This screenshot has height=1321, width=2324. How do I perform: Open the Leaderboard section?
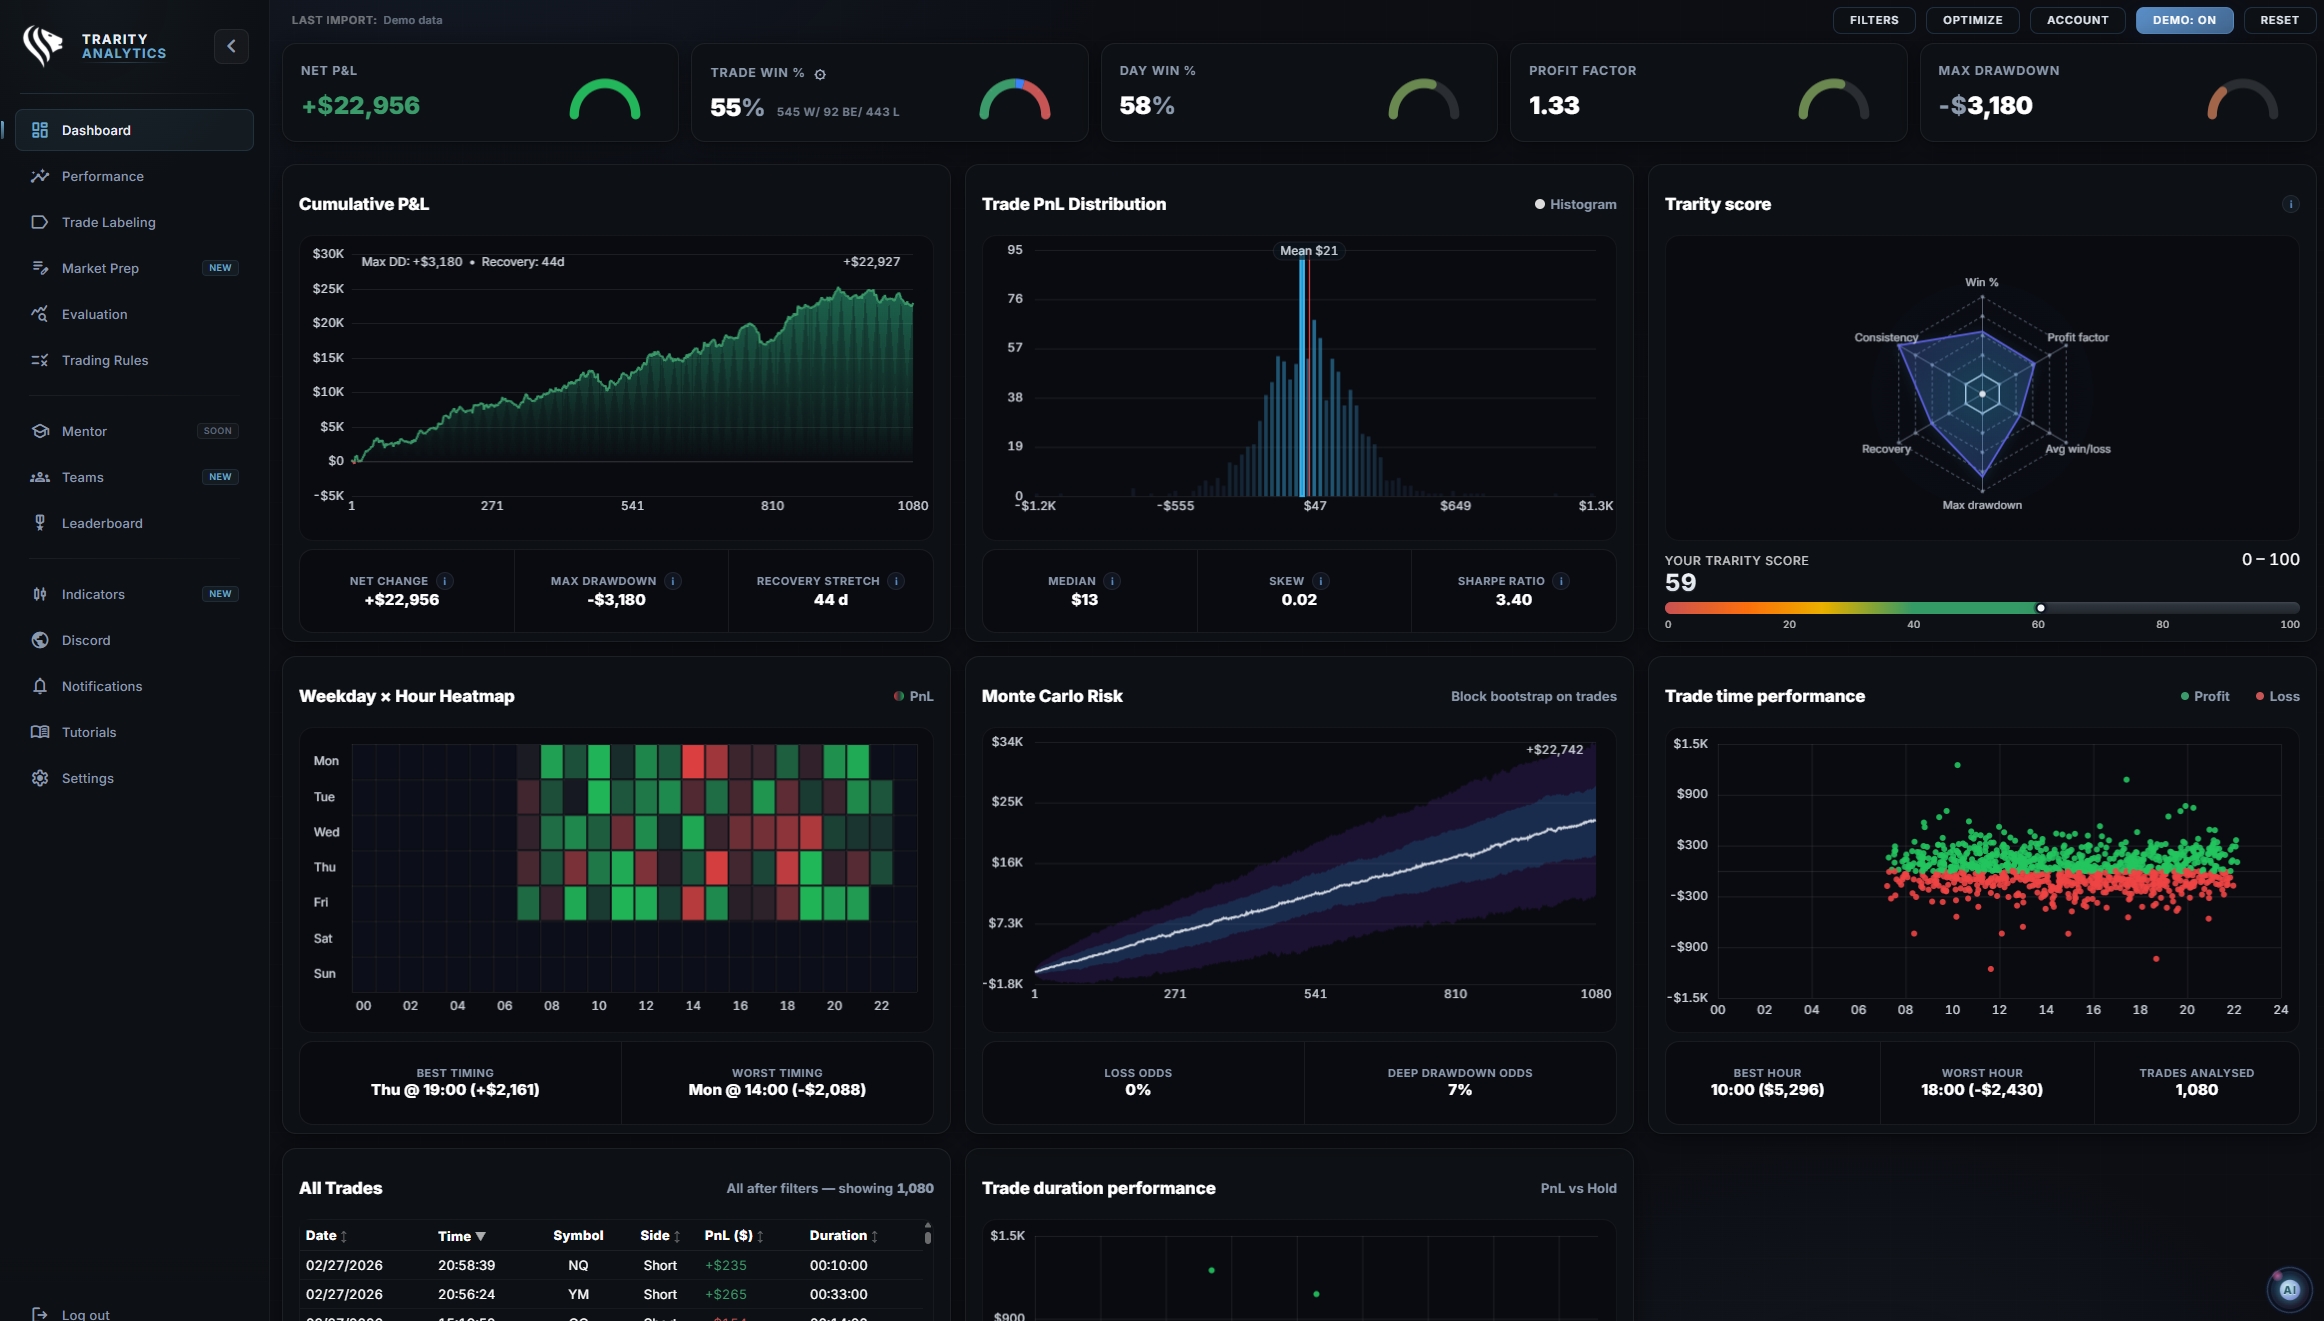point(101,523)
